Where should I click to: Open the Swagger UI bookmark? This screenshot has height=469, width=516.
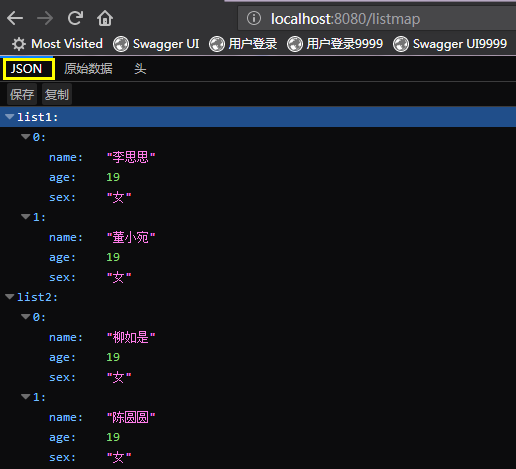pos(166,44)
